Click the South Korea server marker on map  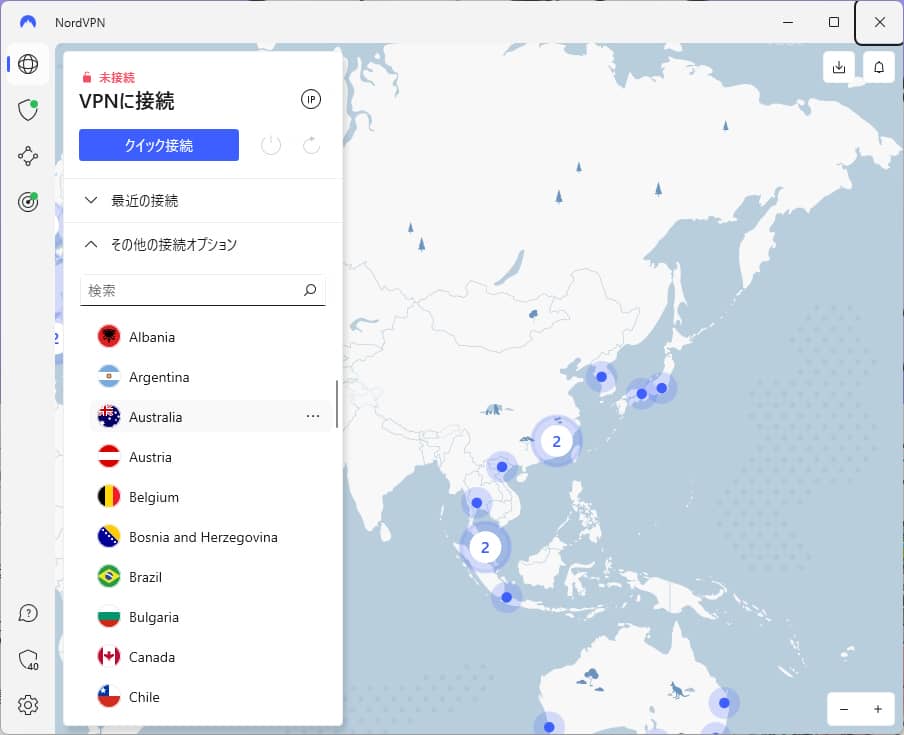tap(601, 377)
